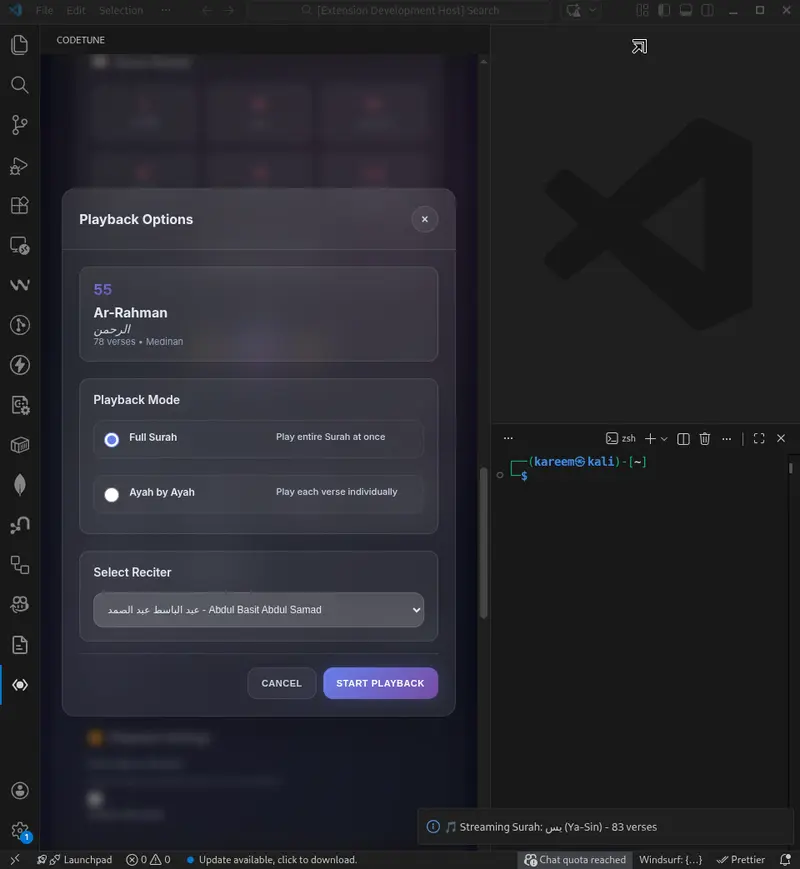Click Chat quota reached status item
This screenshot has width=800, height=869.
575,860
